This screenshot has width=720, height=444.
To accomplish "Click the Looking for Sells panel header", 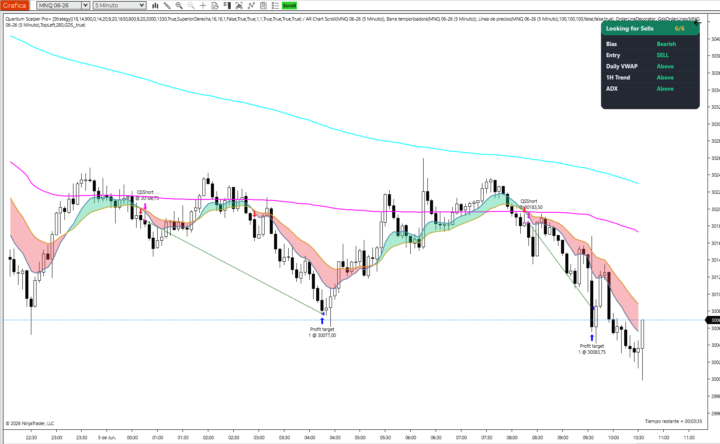I will 650,28.
